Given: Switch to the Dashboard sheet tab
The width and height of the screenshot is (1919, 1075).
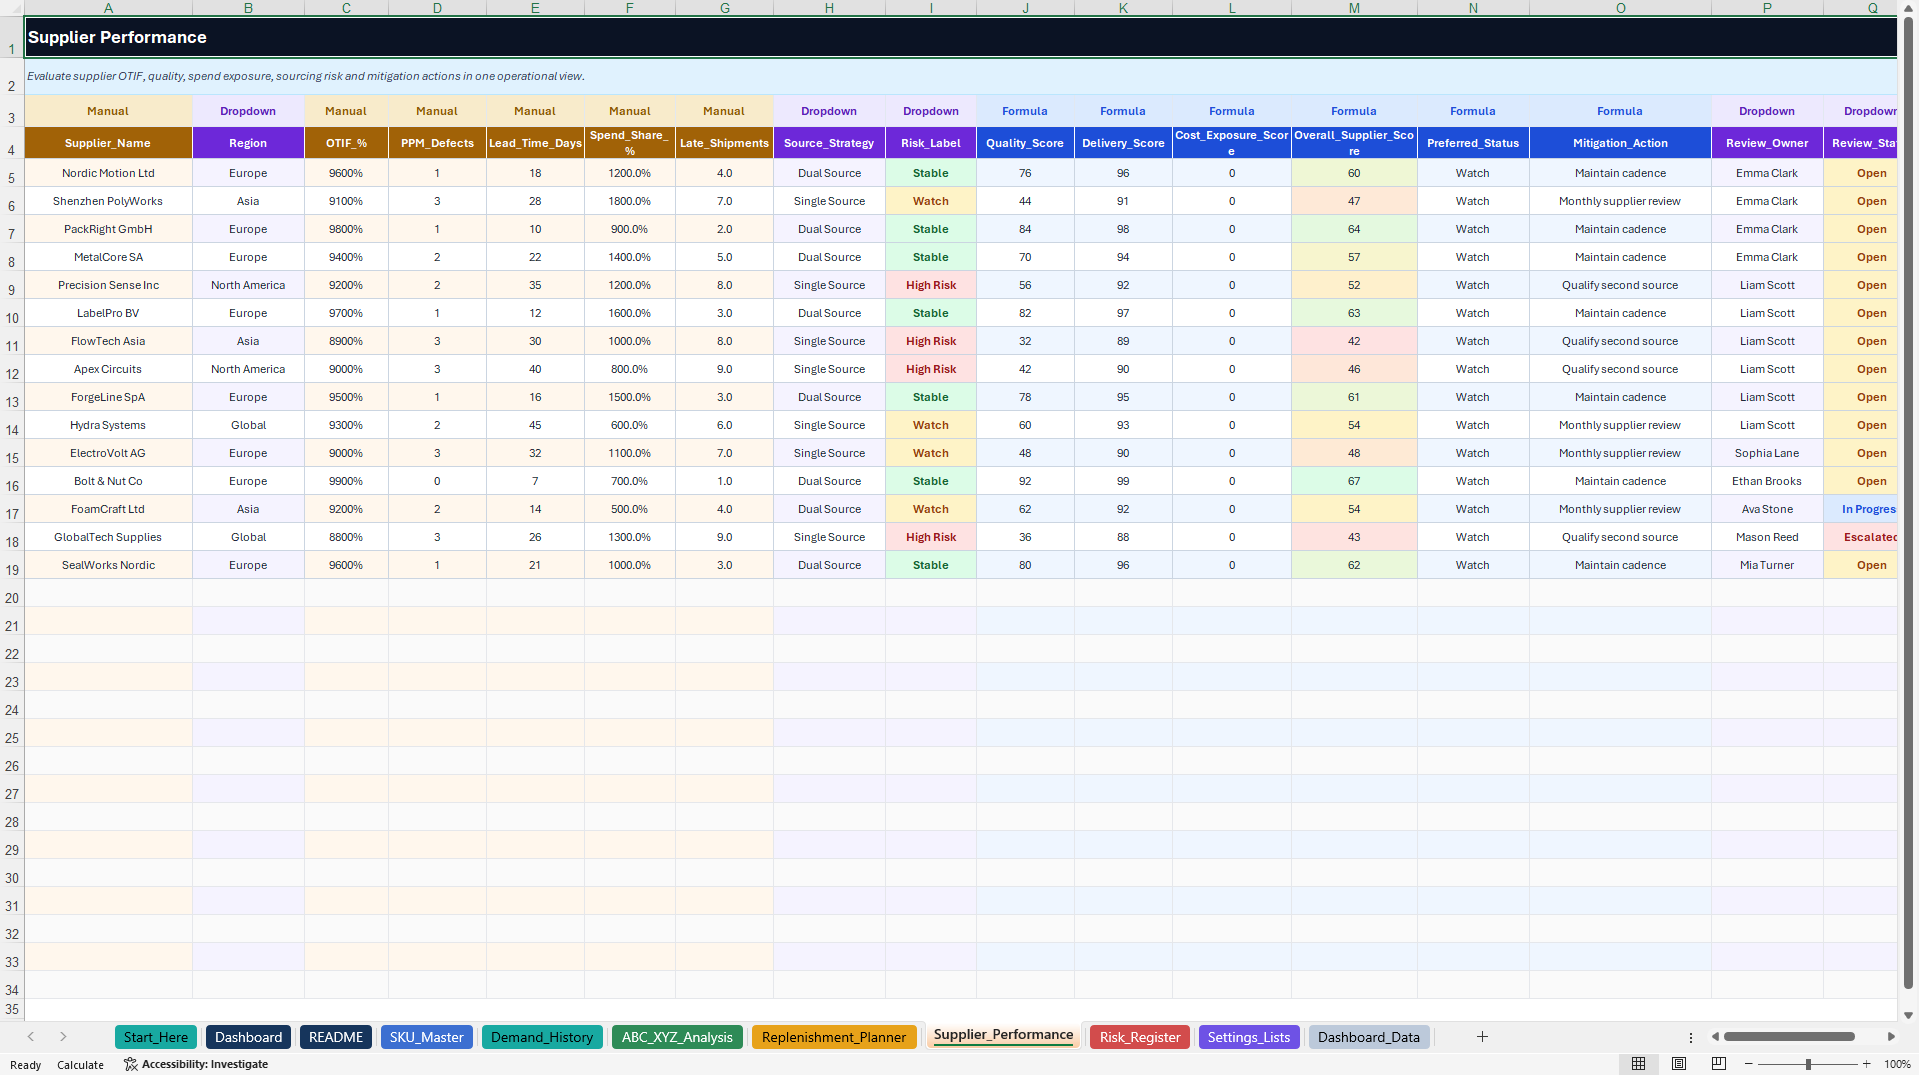Looking at the screenshot, I should 248,1037.
